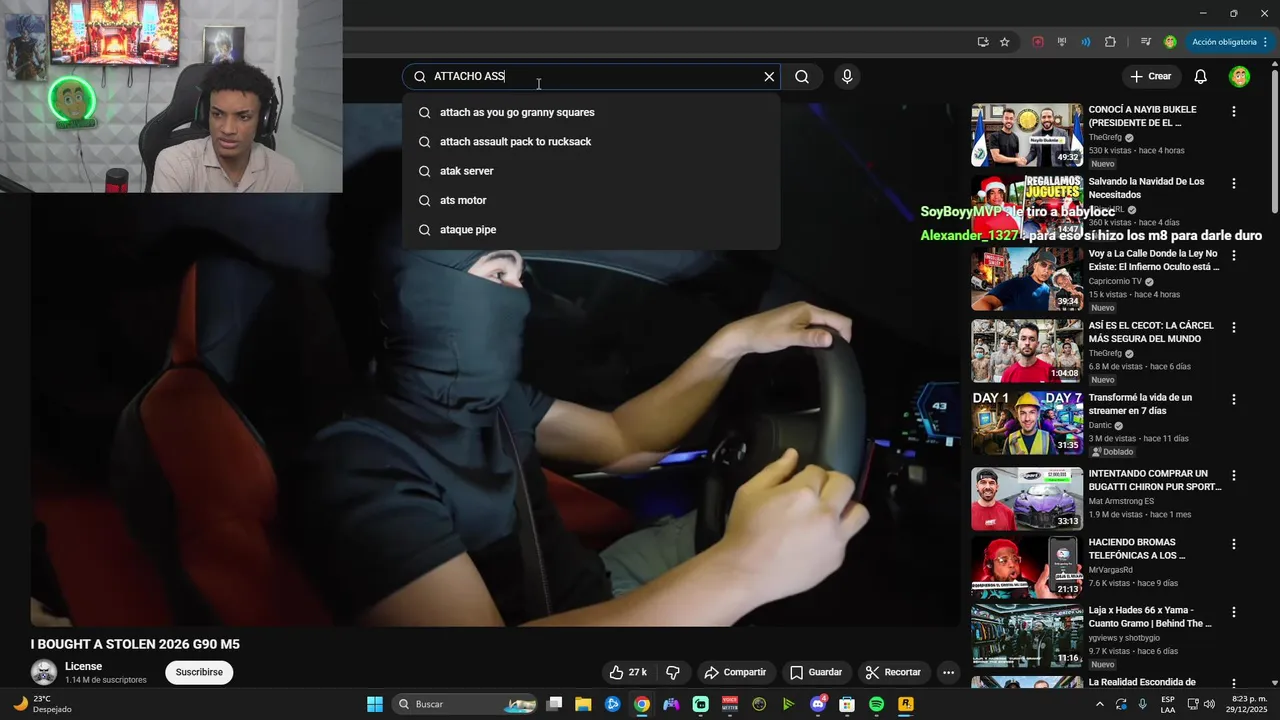Clear the YouTube search box text
Viewport: 1280px width, 720px height.
click(x=769, y=77)
